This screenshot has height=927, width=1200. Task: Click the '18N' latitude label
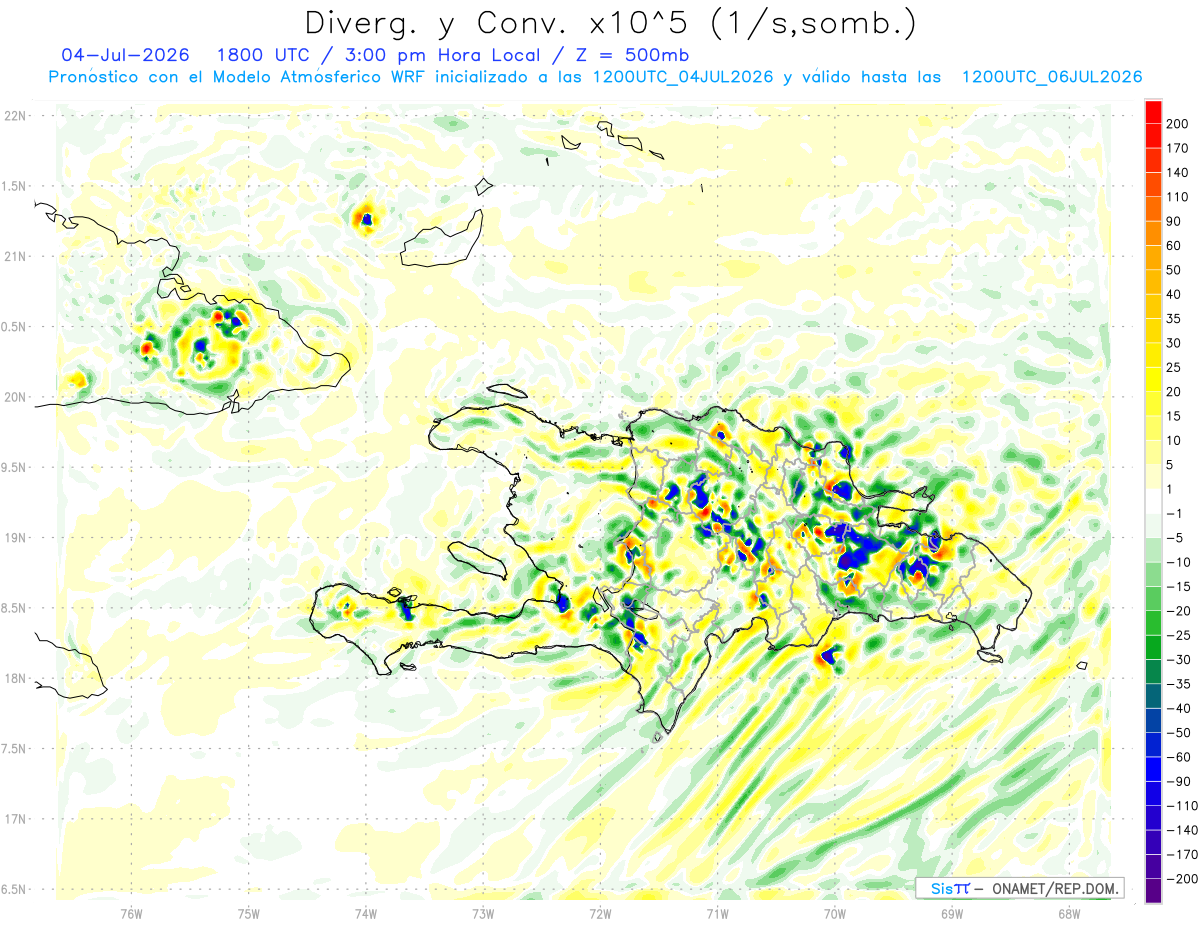pos(14,678)
